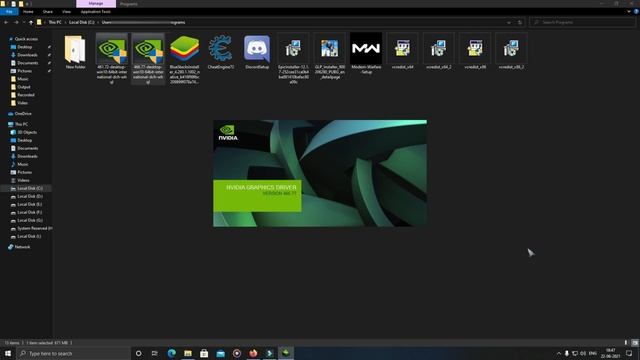Open Desktop under Quick access
The height and width of the screenshot is (360, 640).
coord(24,47)
